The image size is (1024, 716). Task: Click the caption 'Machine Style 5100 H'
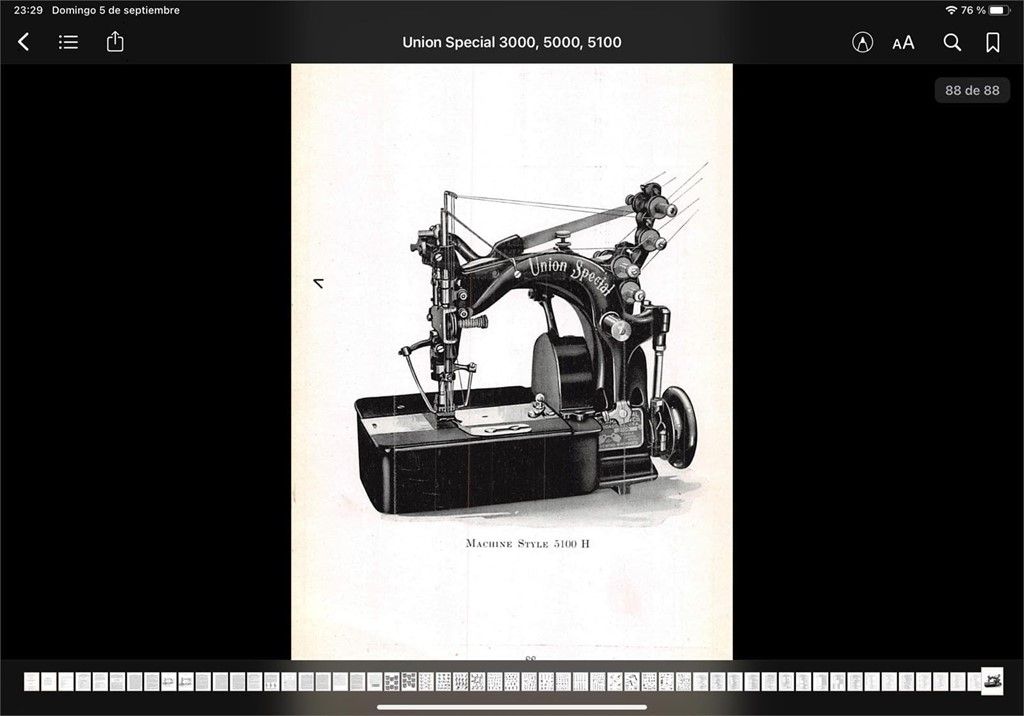(528, 544)
